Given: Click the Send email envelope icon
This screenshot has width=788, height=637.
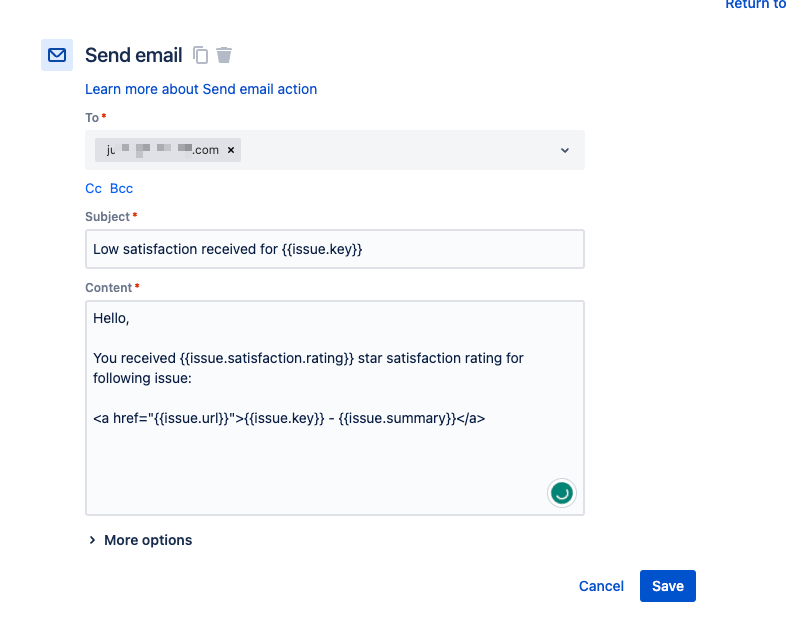Looking at the screenshot, I should tap(57, 55).
